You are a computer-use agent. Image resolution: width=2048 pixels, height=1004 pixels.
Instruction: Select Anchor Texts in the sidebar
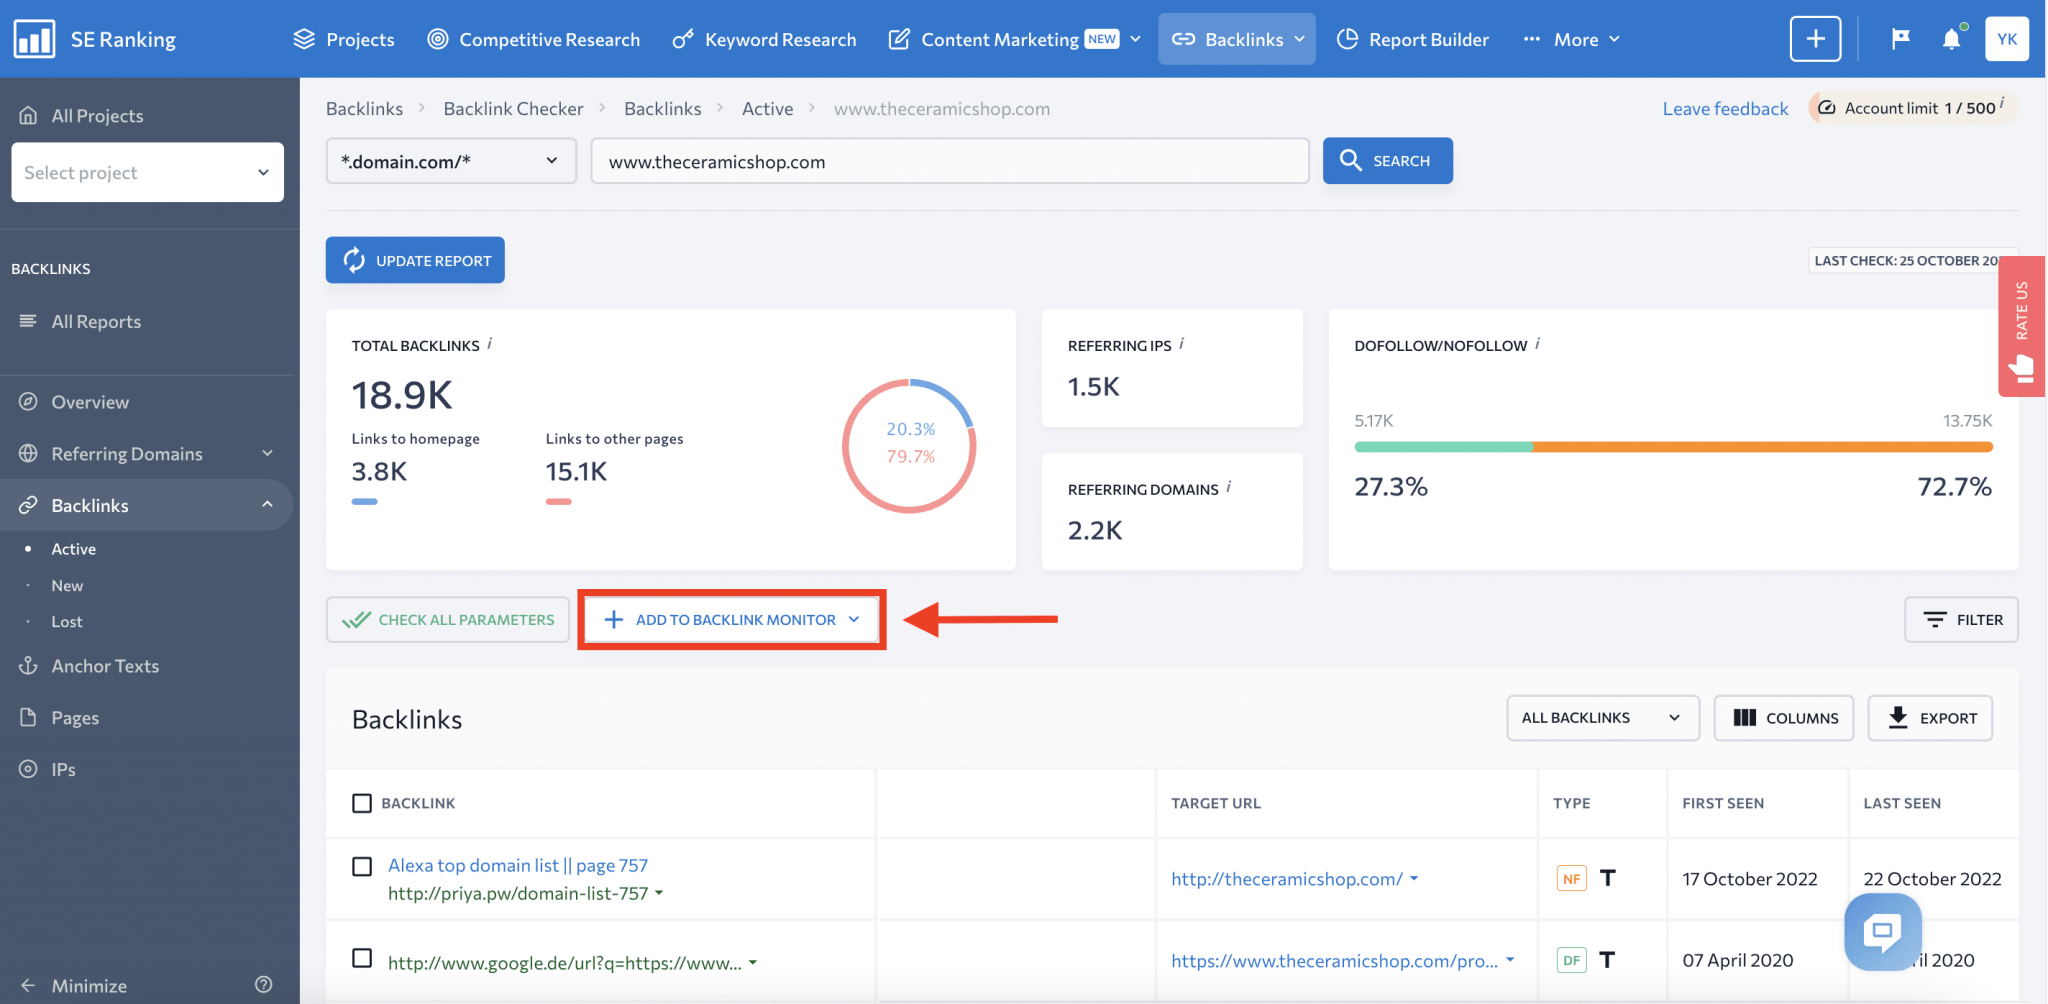pos(105,665)
